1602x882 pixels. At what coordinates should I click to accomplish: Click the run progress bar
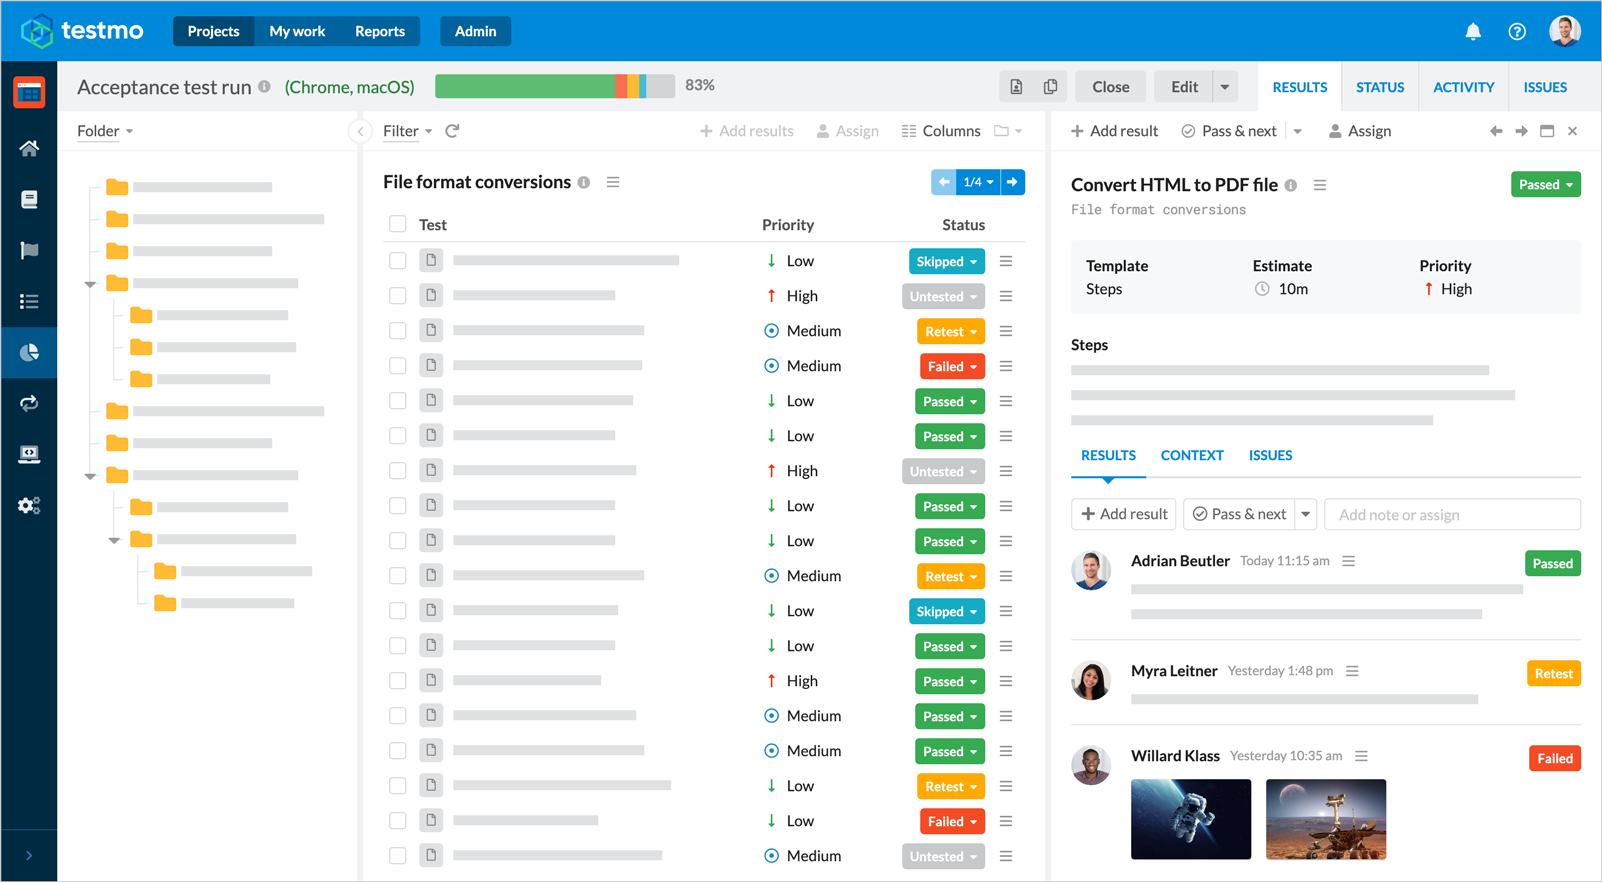tap(555, 86)
